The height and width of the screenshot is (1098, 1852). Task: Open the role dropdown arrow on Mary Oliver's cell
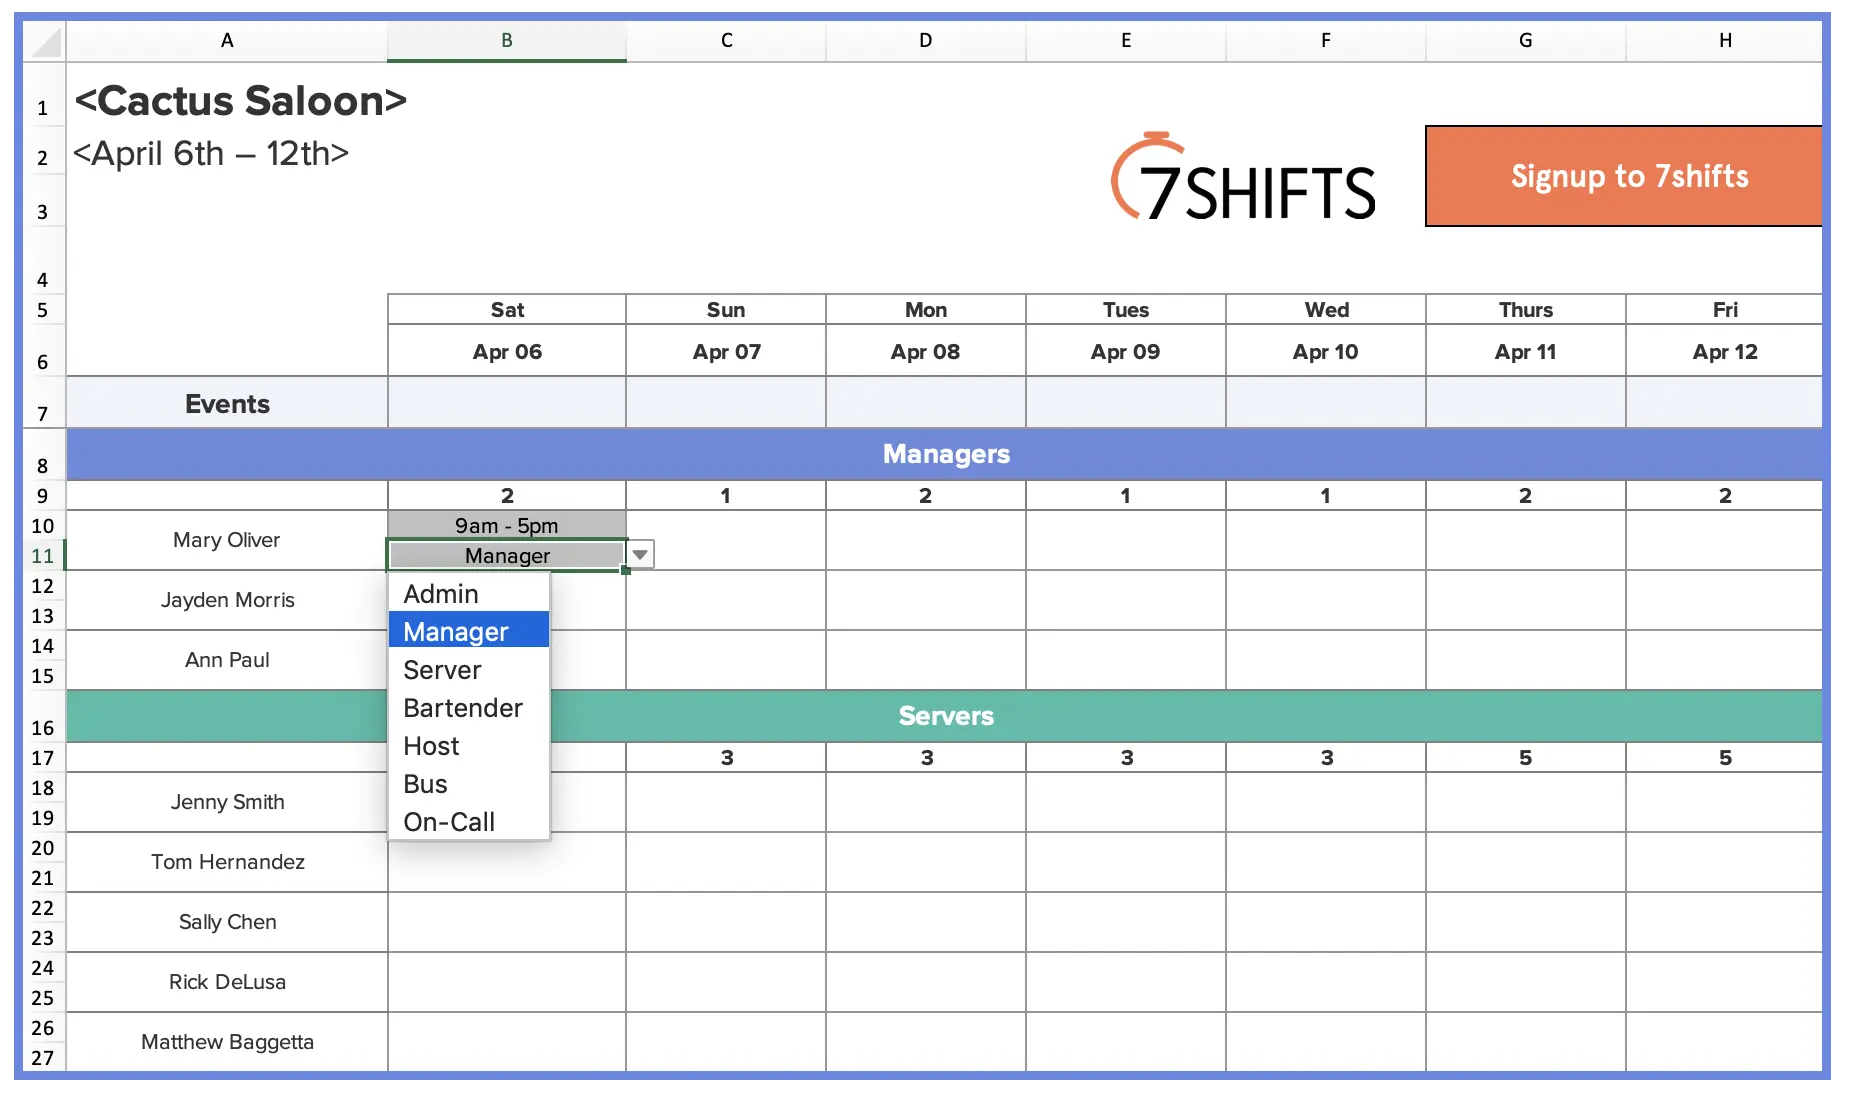click(639, 555)
